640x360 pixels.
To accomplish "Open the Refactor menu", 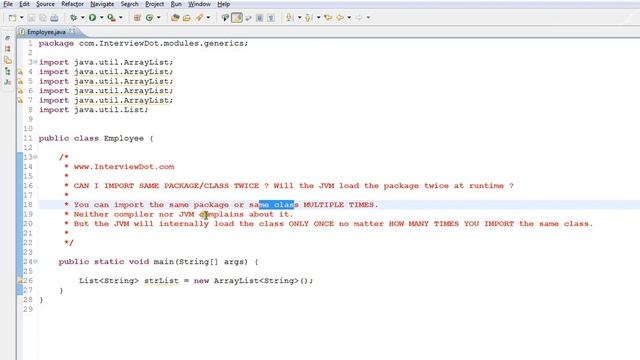I will pos(72,4).
